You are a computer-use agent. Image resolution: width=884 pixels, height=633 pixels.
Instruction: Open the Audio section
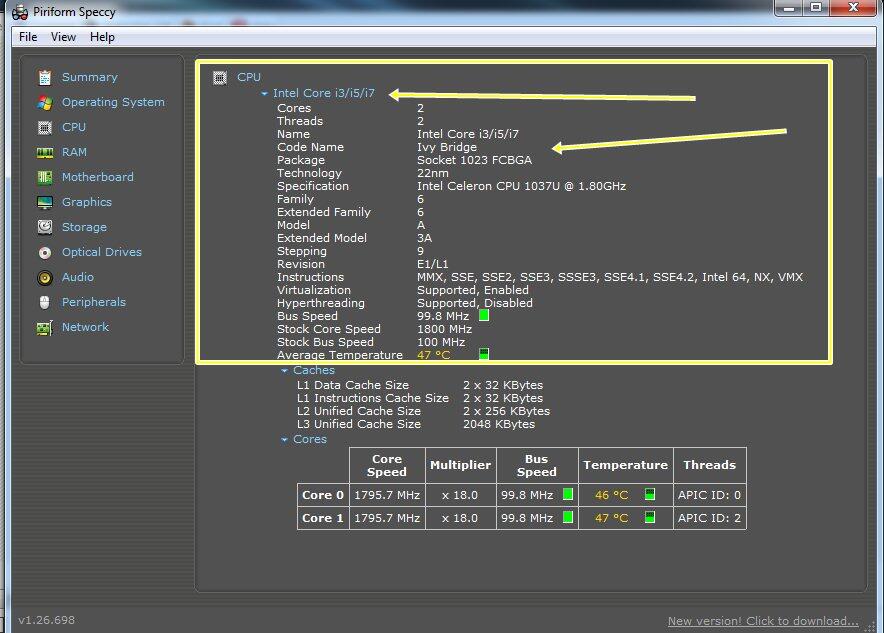78,277
